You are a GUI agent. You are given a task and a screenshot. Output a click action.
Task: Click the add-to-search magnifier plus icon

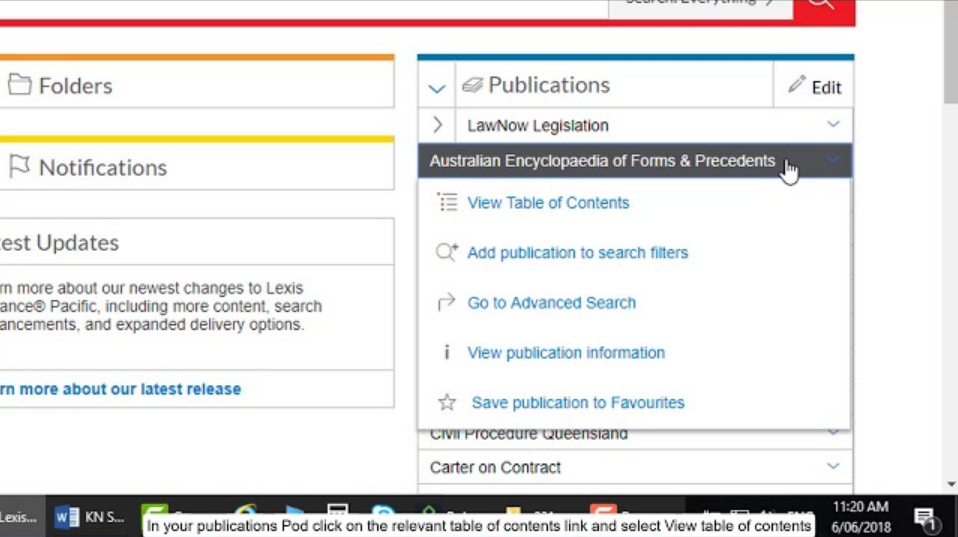coord(447,252)
